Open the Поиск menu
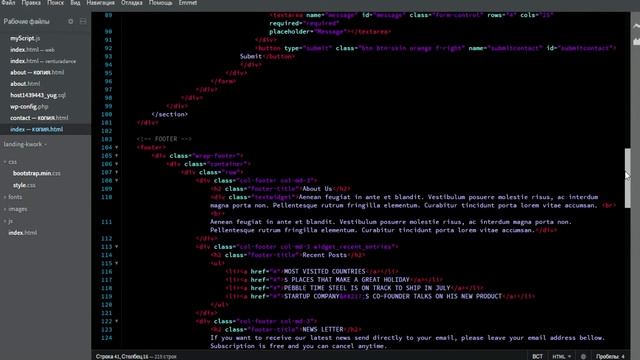Image resolution: width=640 pixels, height=360 pixels. click(56, 3)
